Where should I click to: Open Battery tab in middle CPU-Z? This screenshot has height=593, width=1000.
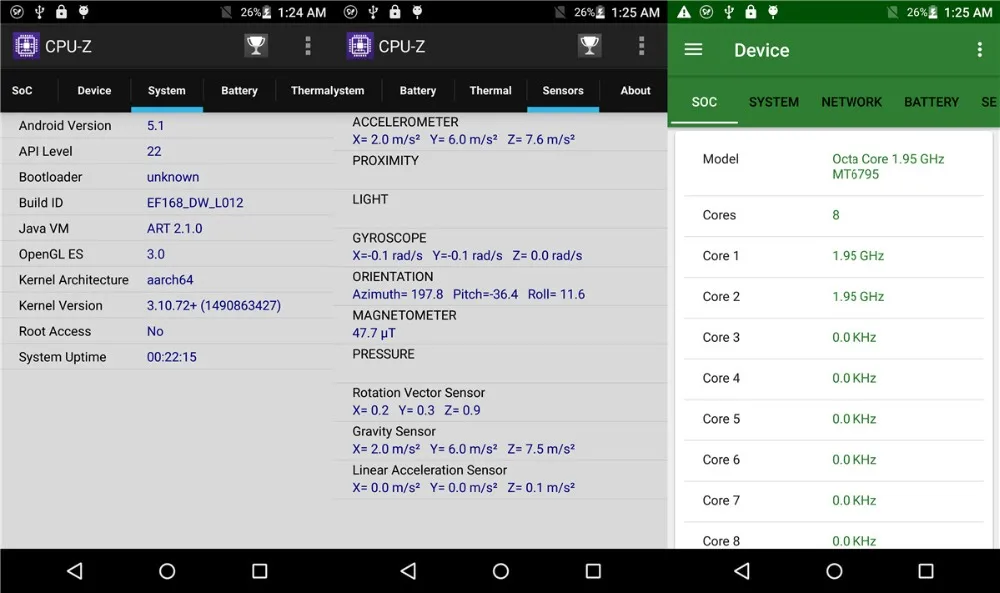(x=418, y=91)
